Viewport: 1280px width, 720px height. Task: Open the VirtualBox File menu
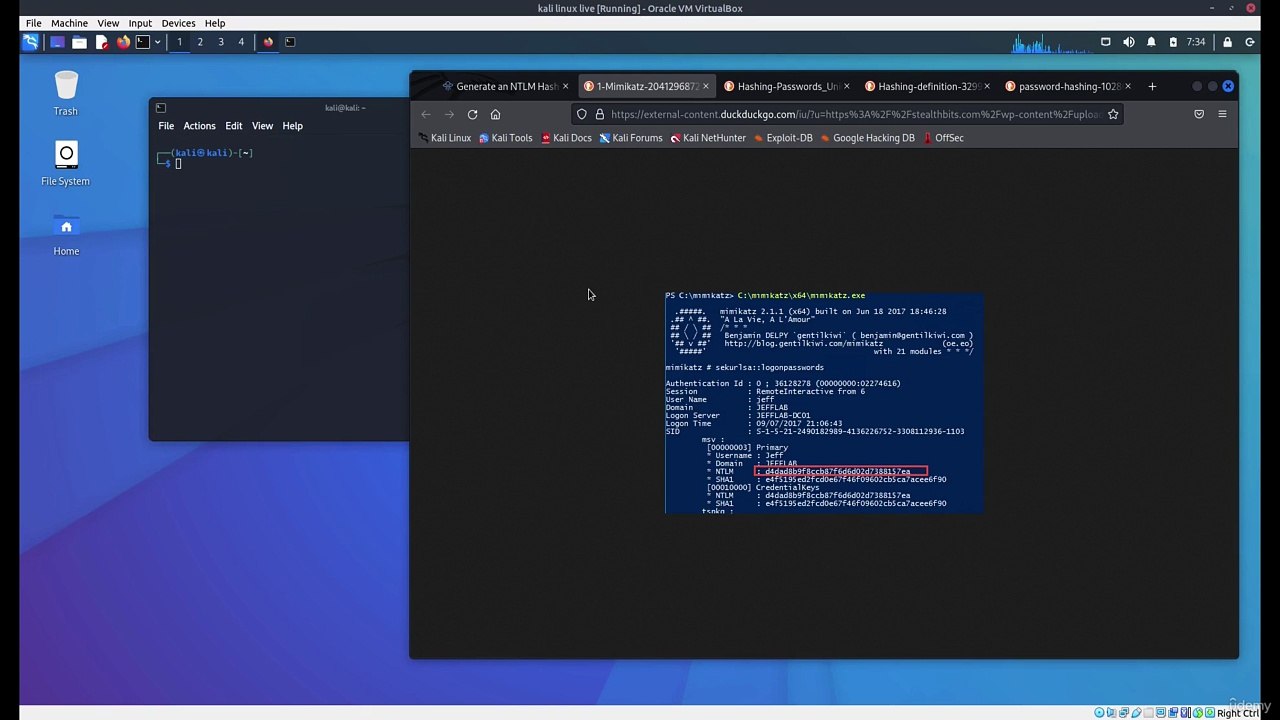coord(33,23)
